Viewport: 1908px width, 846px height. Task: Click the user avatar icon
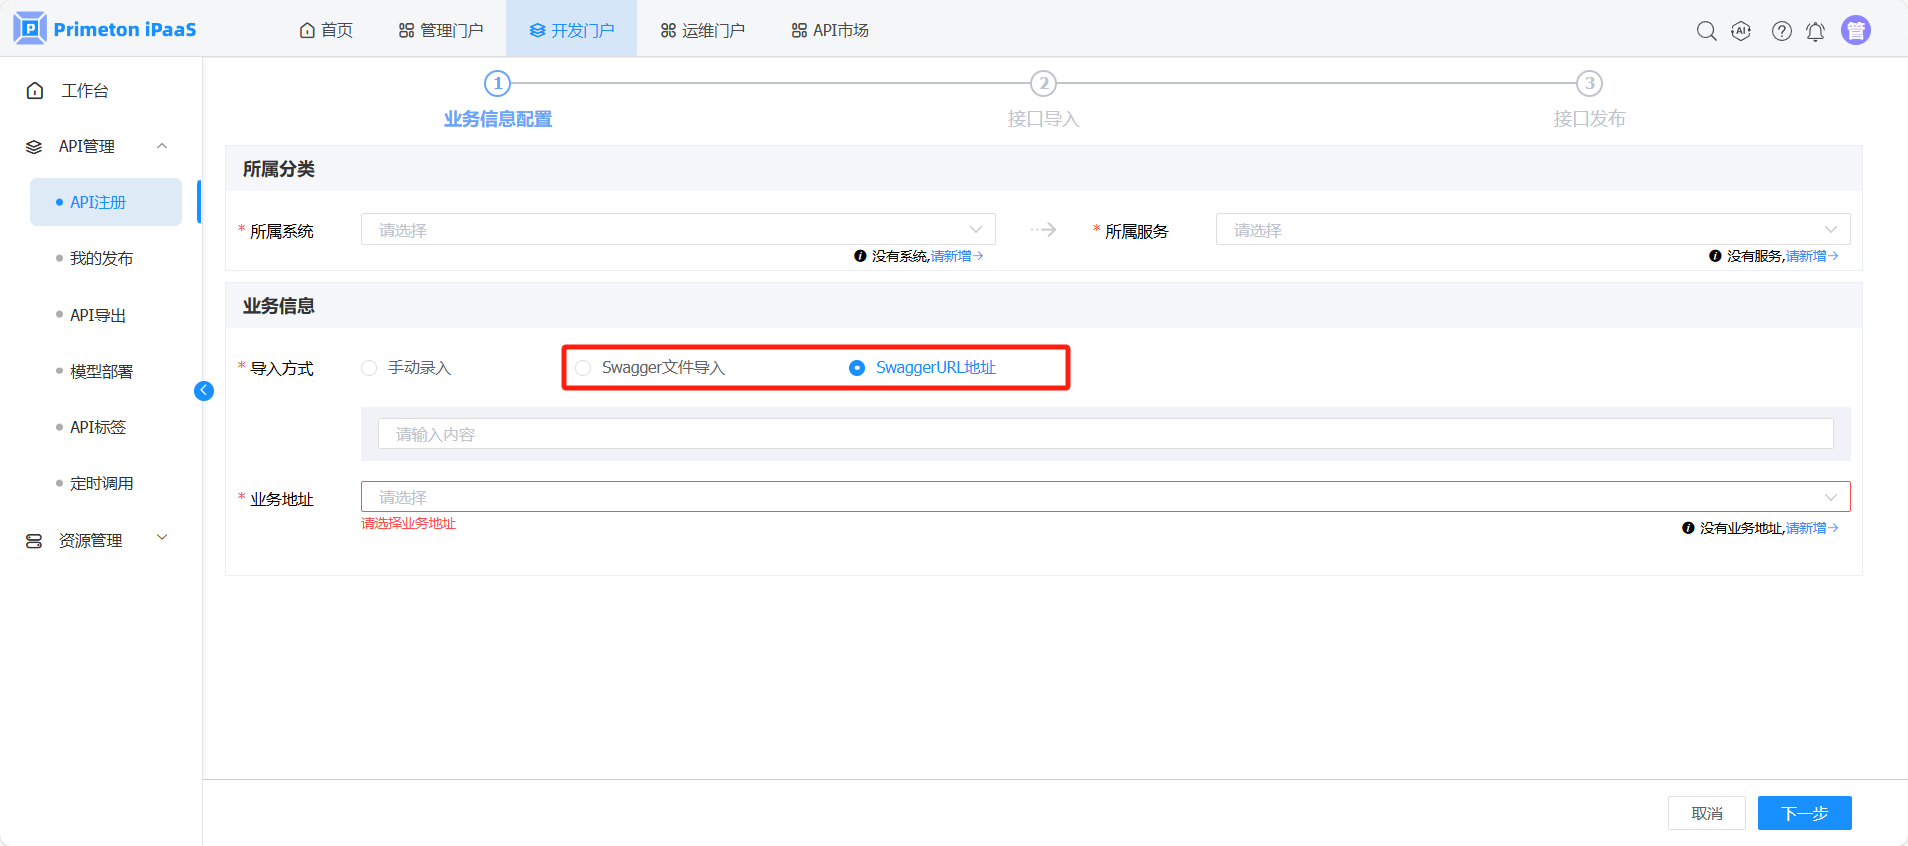tap(1855, 31)
